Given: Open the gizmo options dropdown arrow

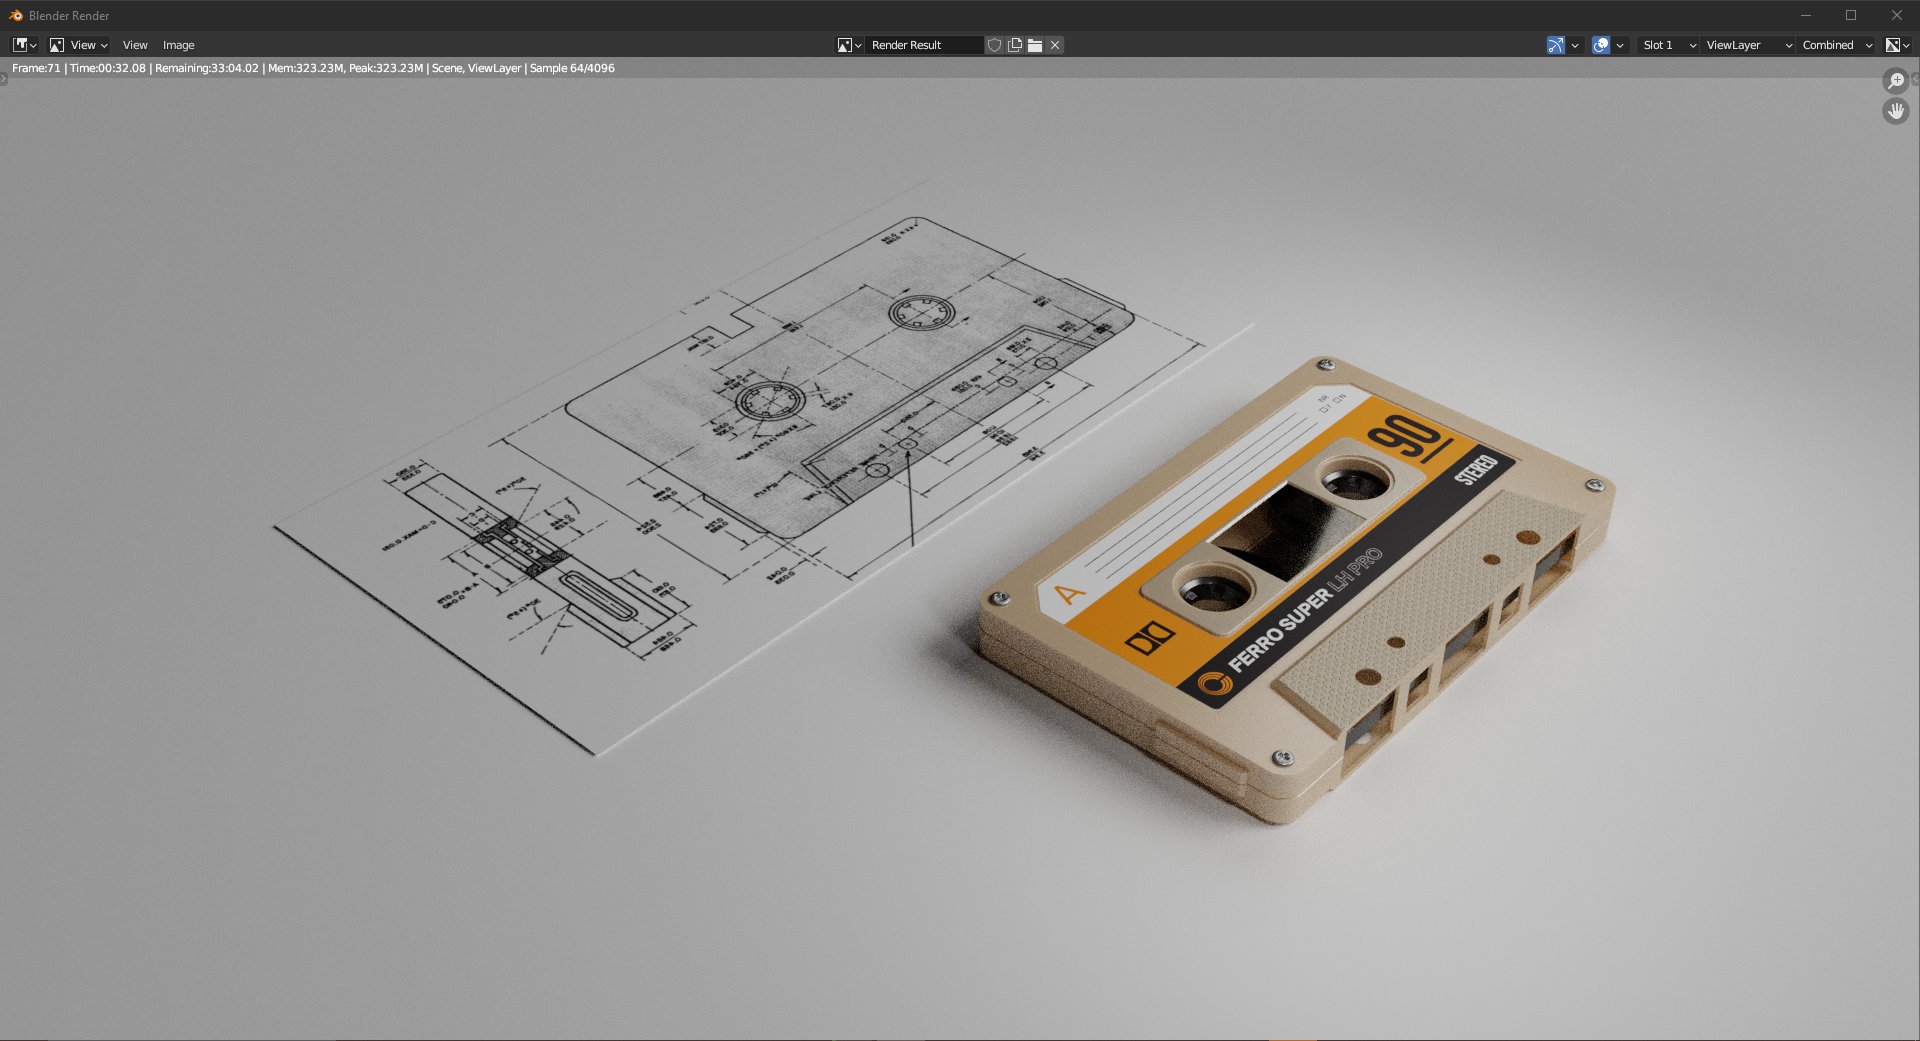Looking at the screenshot, I should click(x=1575, y=45).
